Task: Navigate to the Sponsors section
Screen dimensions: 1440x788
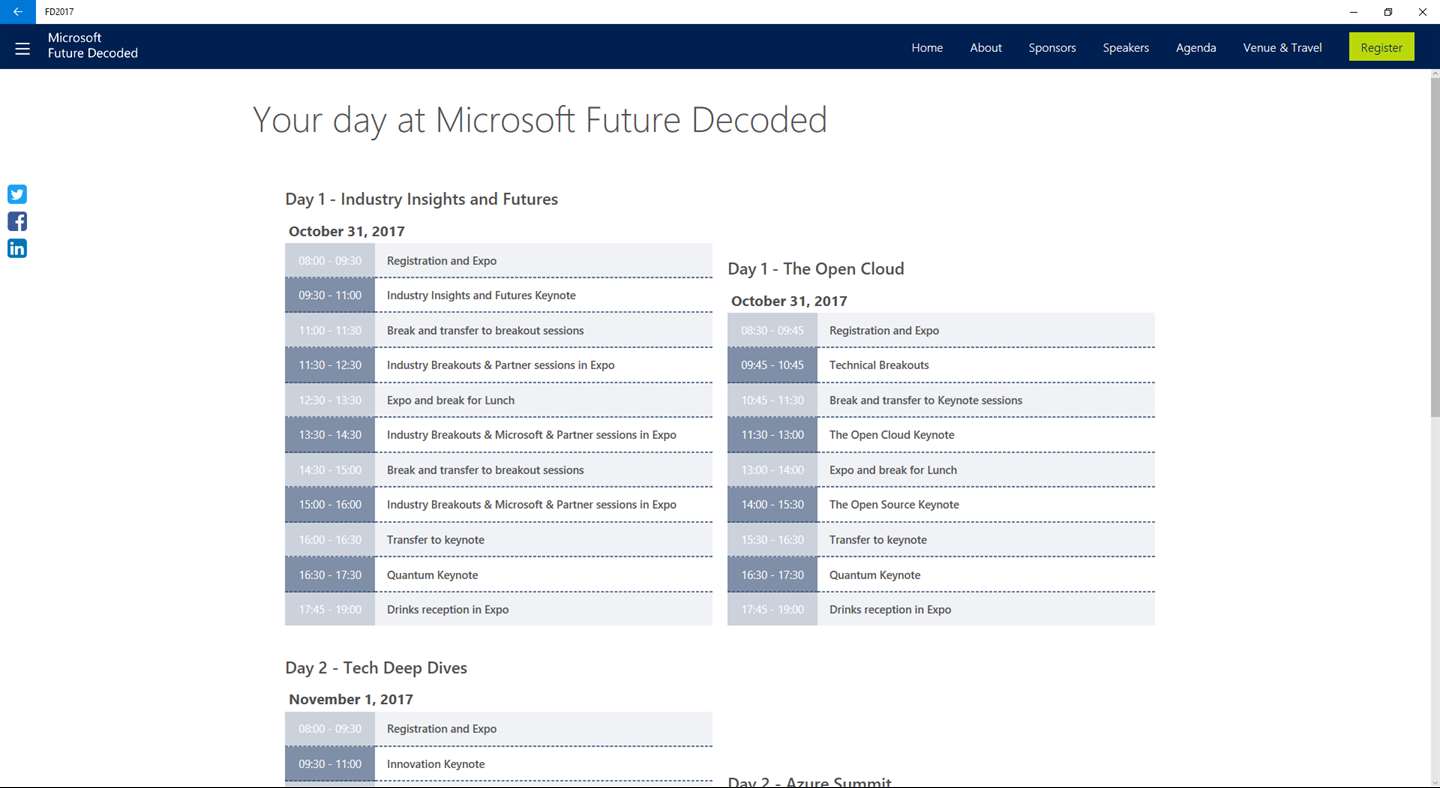Action: [x=1052, y=48]
